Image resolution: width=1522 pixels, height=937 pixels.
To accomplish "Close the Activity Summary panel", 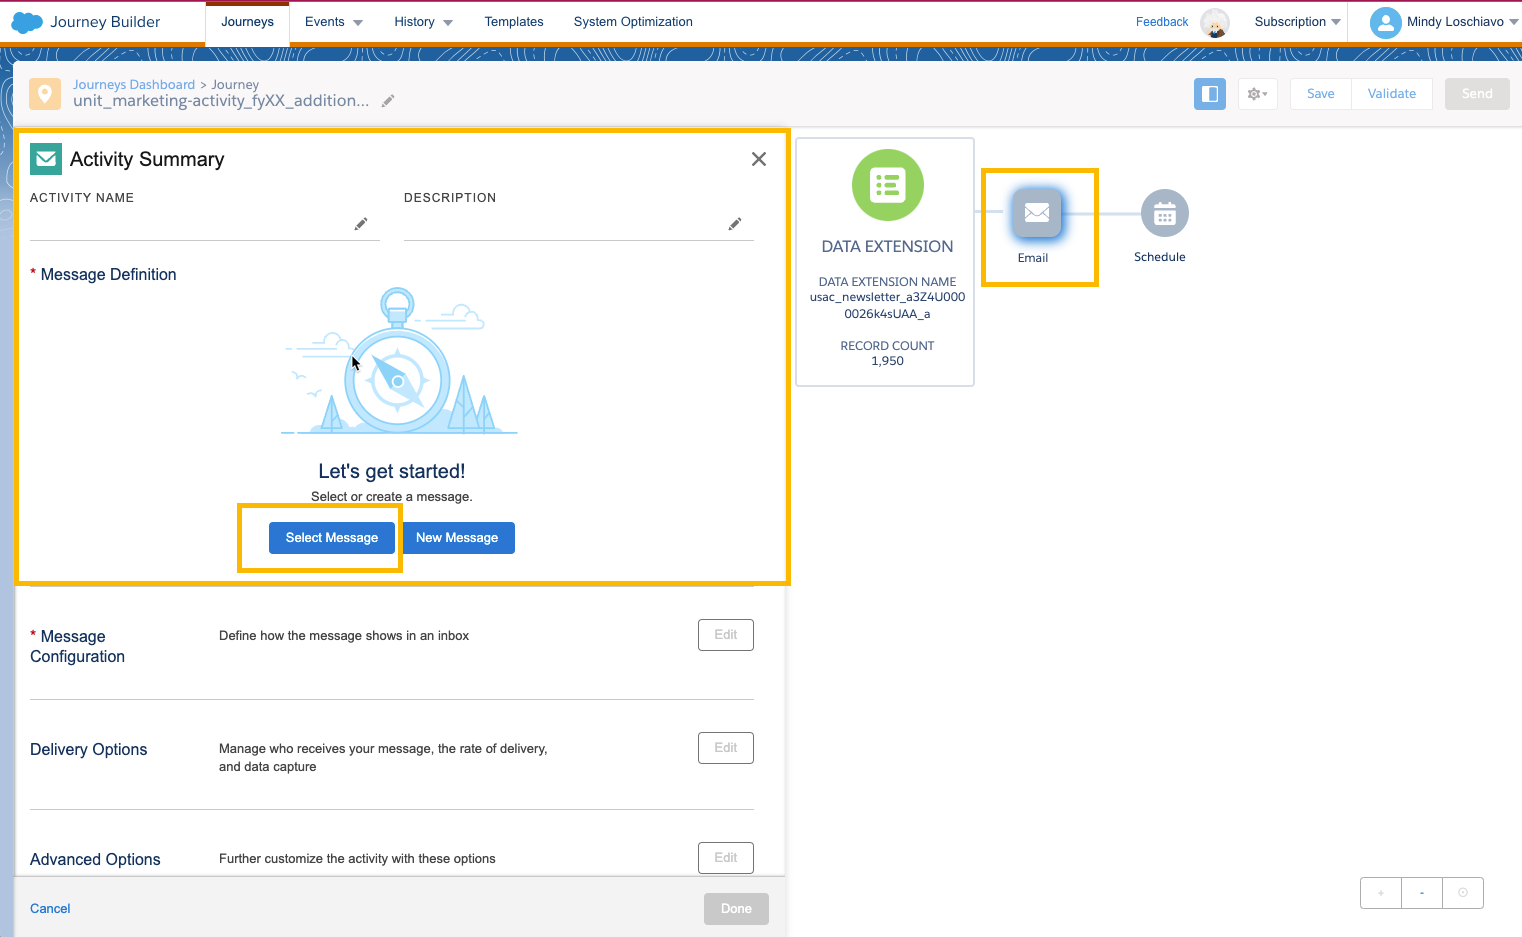I will click(759, 159).
